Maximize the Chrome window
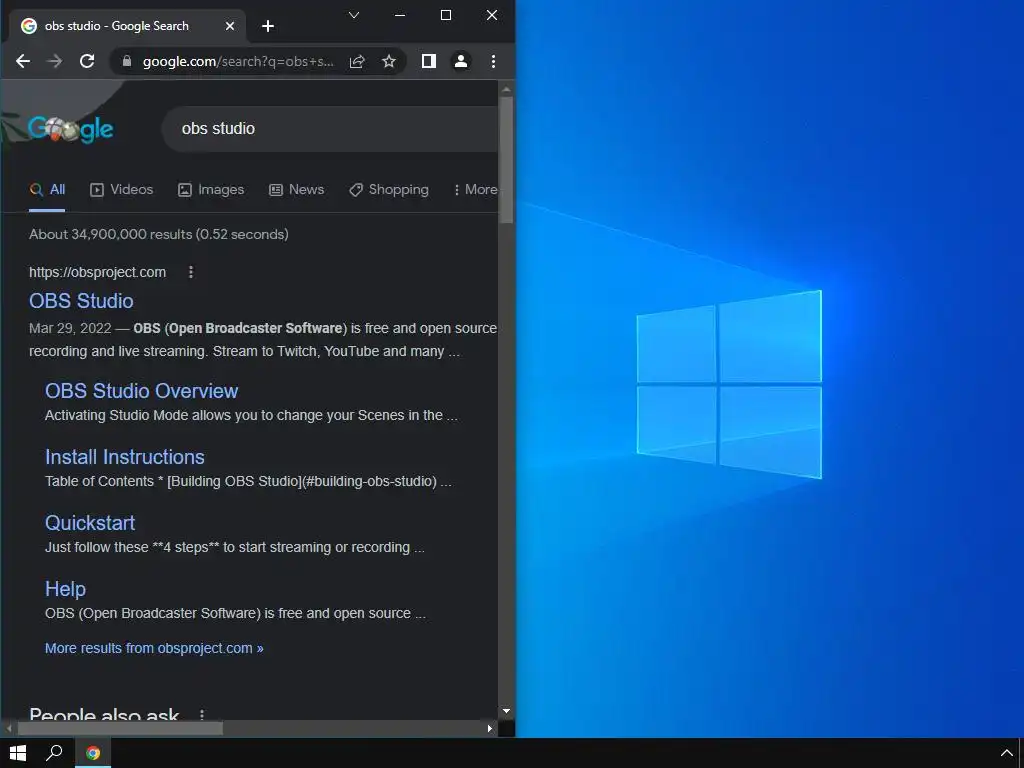The image size is (1024, 768). 446,15
